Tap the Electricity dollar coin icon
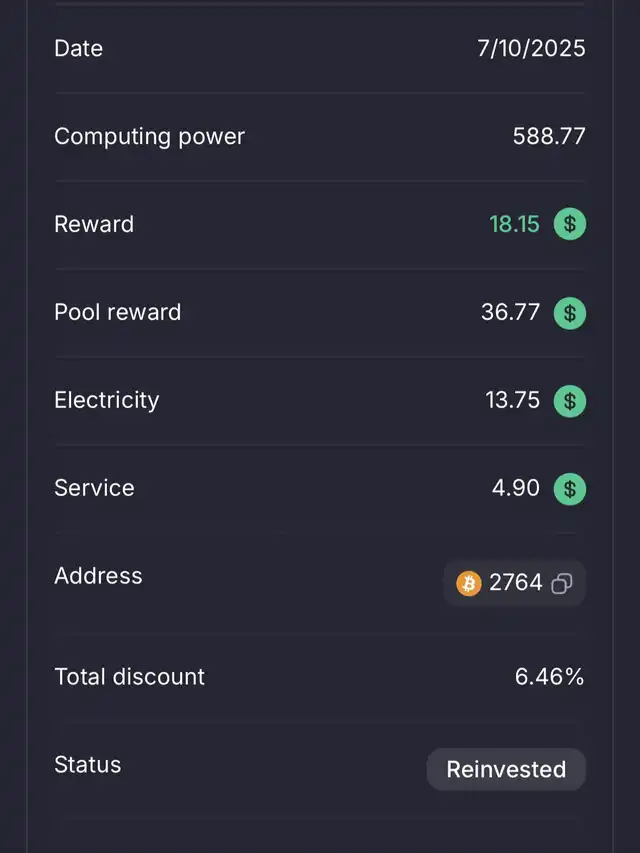Screen dimensions: 640x853 click(x=570, y=401)
